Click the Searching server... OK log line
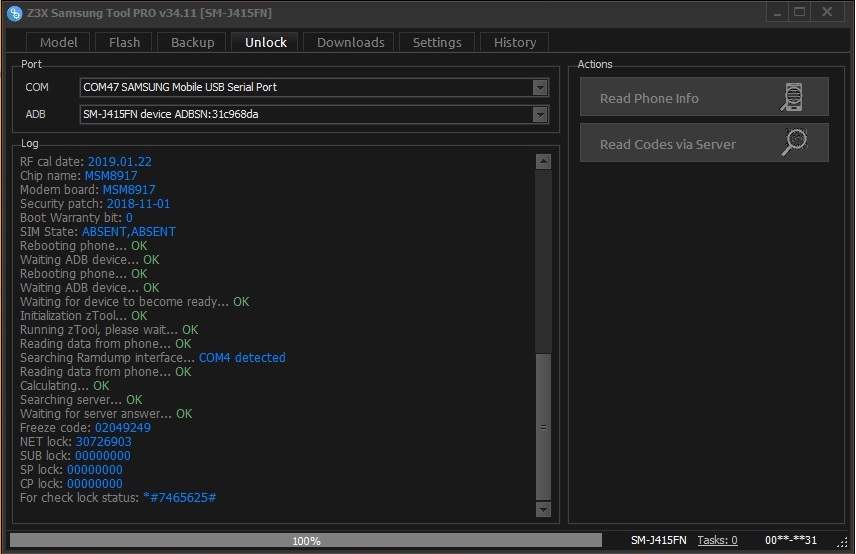The image size is (856, 554). [81, 400]
